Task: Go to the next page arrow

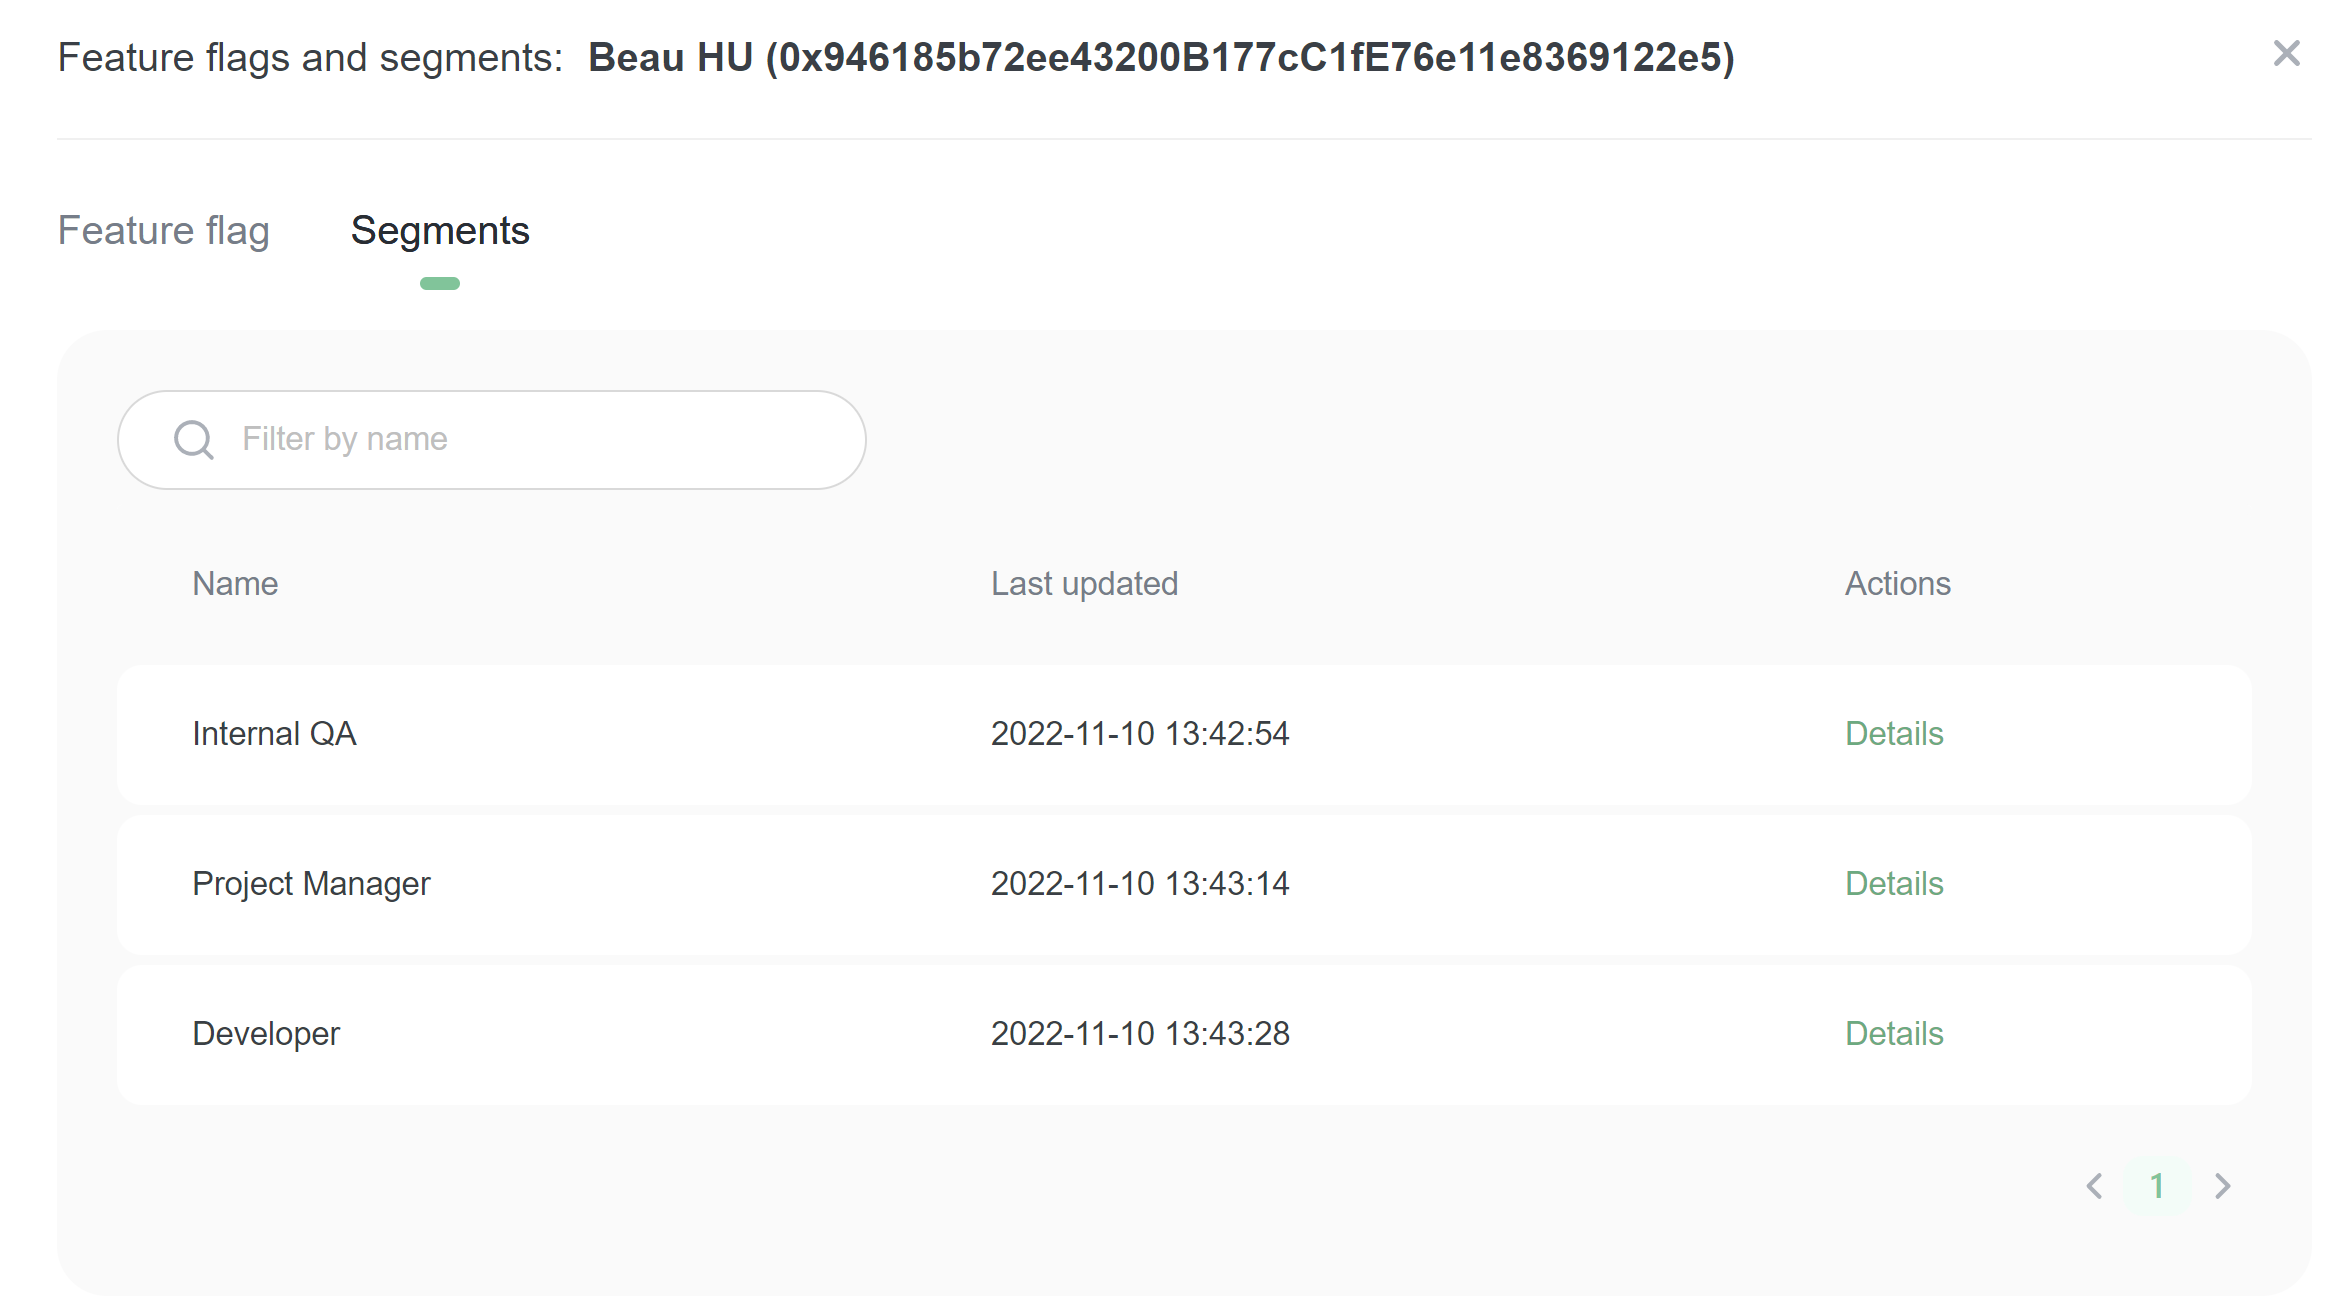Action: click(2222, 1186)
